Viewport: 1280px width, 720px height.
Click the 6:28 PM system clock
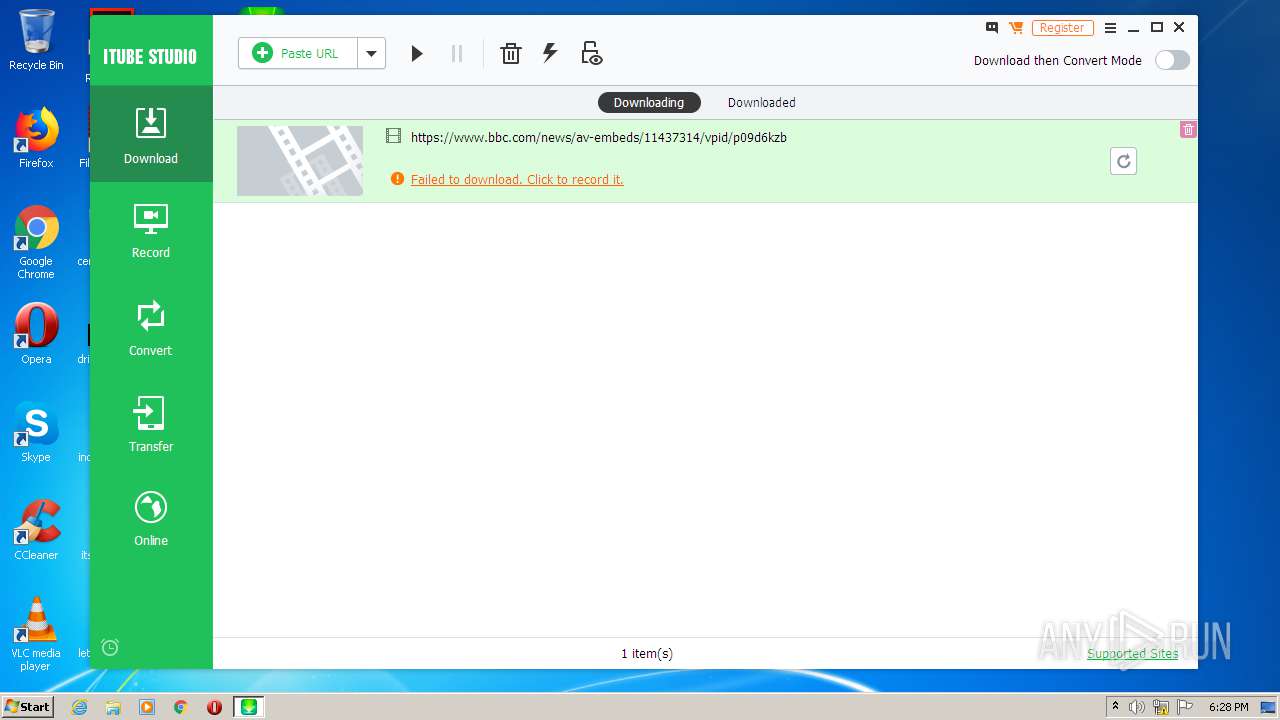click(x=1228, y=707)
